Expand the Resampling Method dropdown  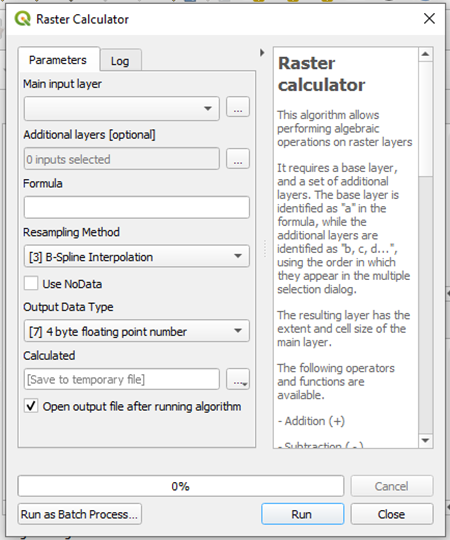tap(137, 256)
